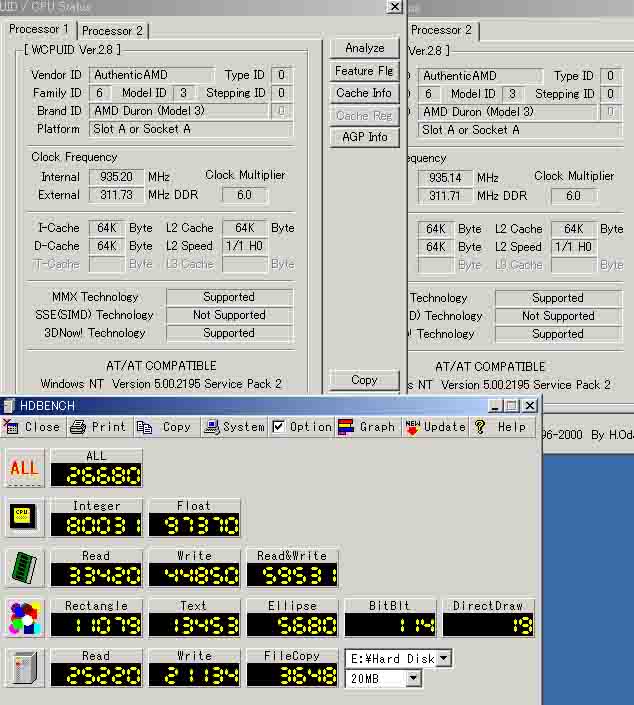Image resolution: width=634 pixels, height=705 pixels.
Task: Click the 935.14 frequency field in right window
Action: click(x=445, y=178)
